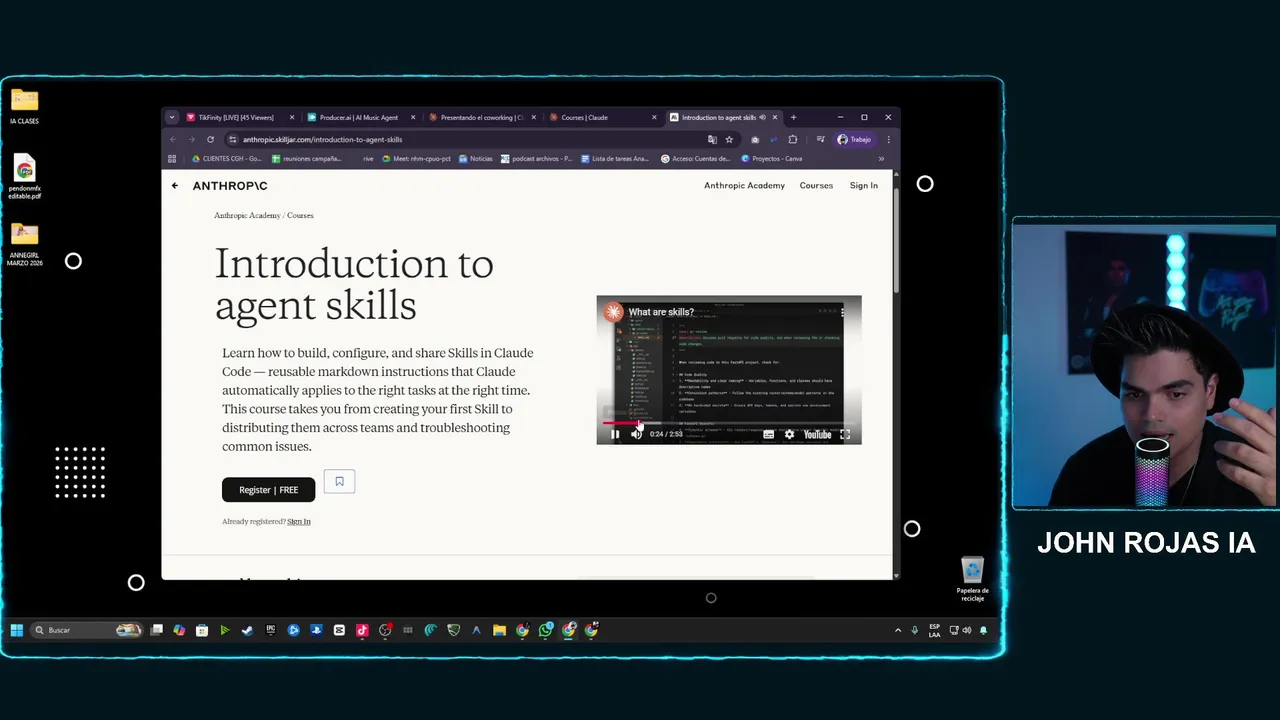Open Courses in the page header
The height and width of the screenshot is (720, 1280).
[x=816, y=185]
